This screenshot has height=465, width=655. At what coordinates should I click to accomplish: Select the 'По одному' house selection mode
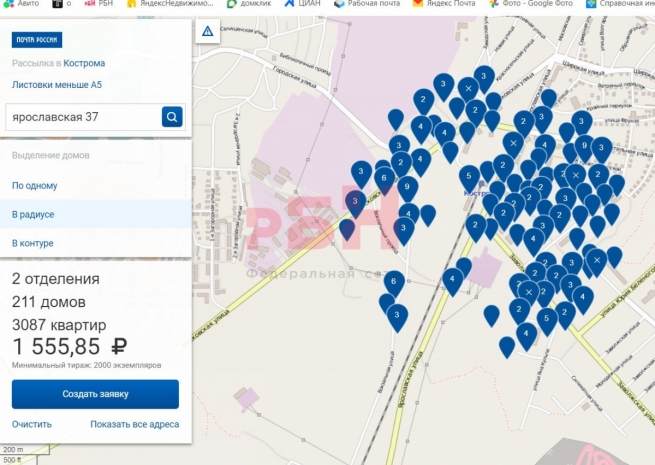click(35, 186)
